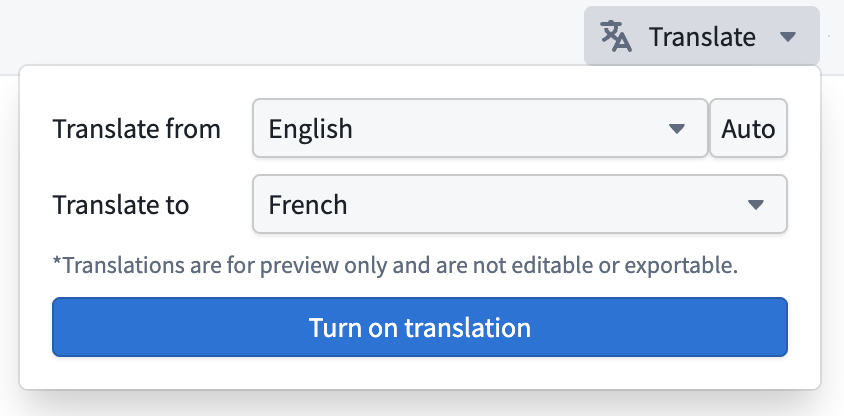Image resolution: width=844 pixels, height=416 pixels.
Task: Click the caret beside Translate
Action: pyautogui.click(x=787, y=37)
